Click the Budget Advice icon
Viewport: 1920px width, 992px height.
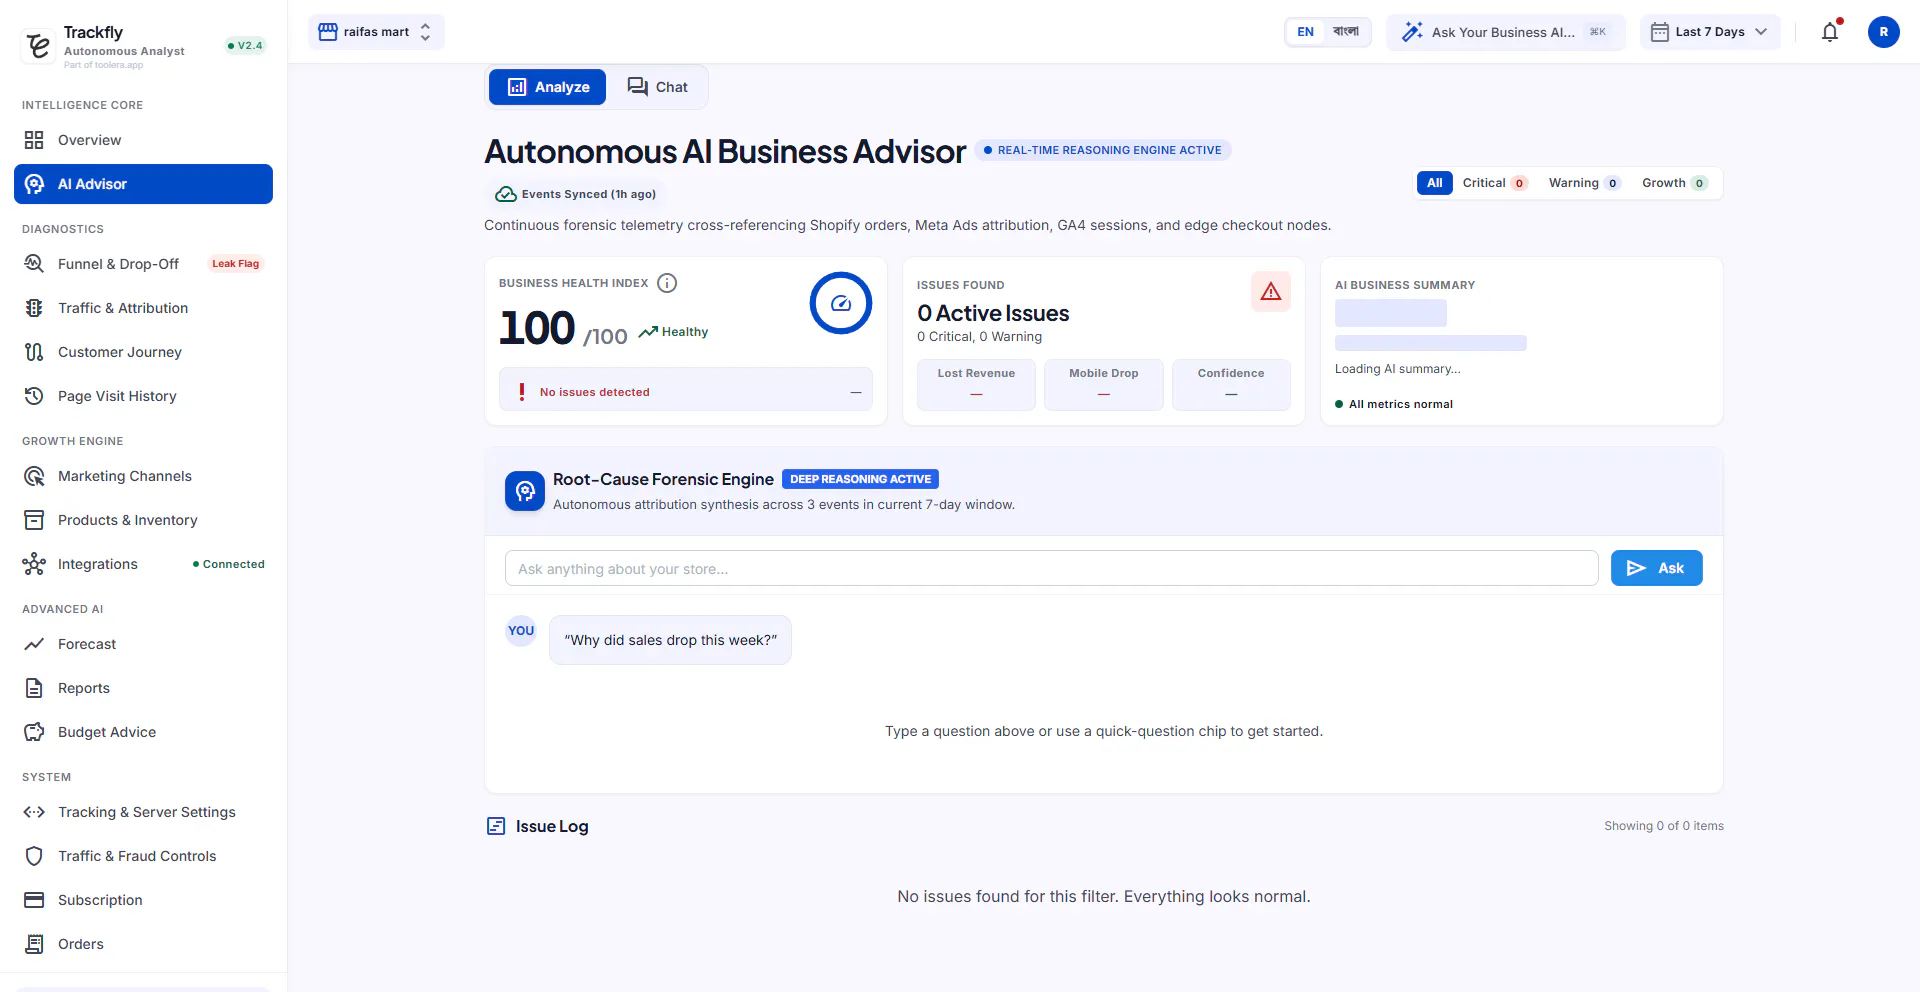pos(34,732)
